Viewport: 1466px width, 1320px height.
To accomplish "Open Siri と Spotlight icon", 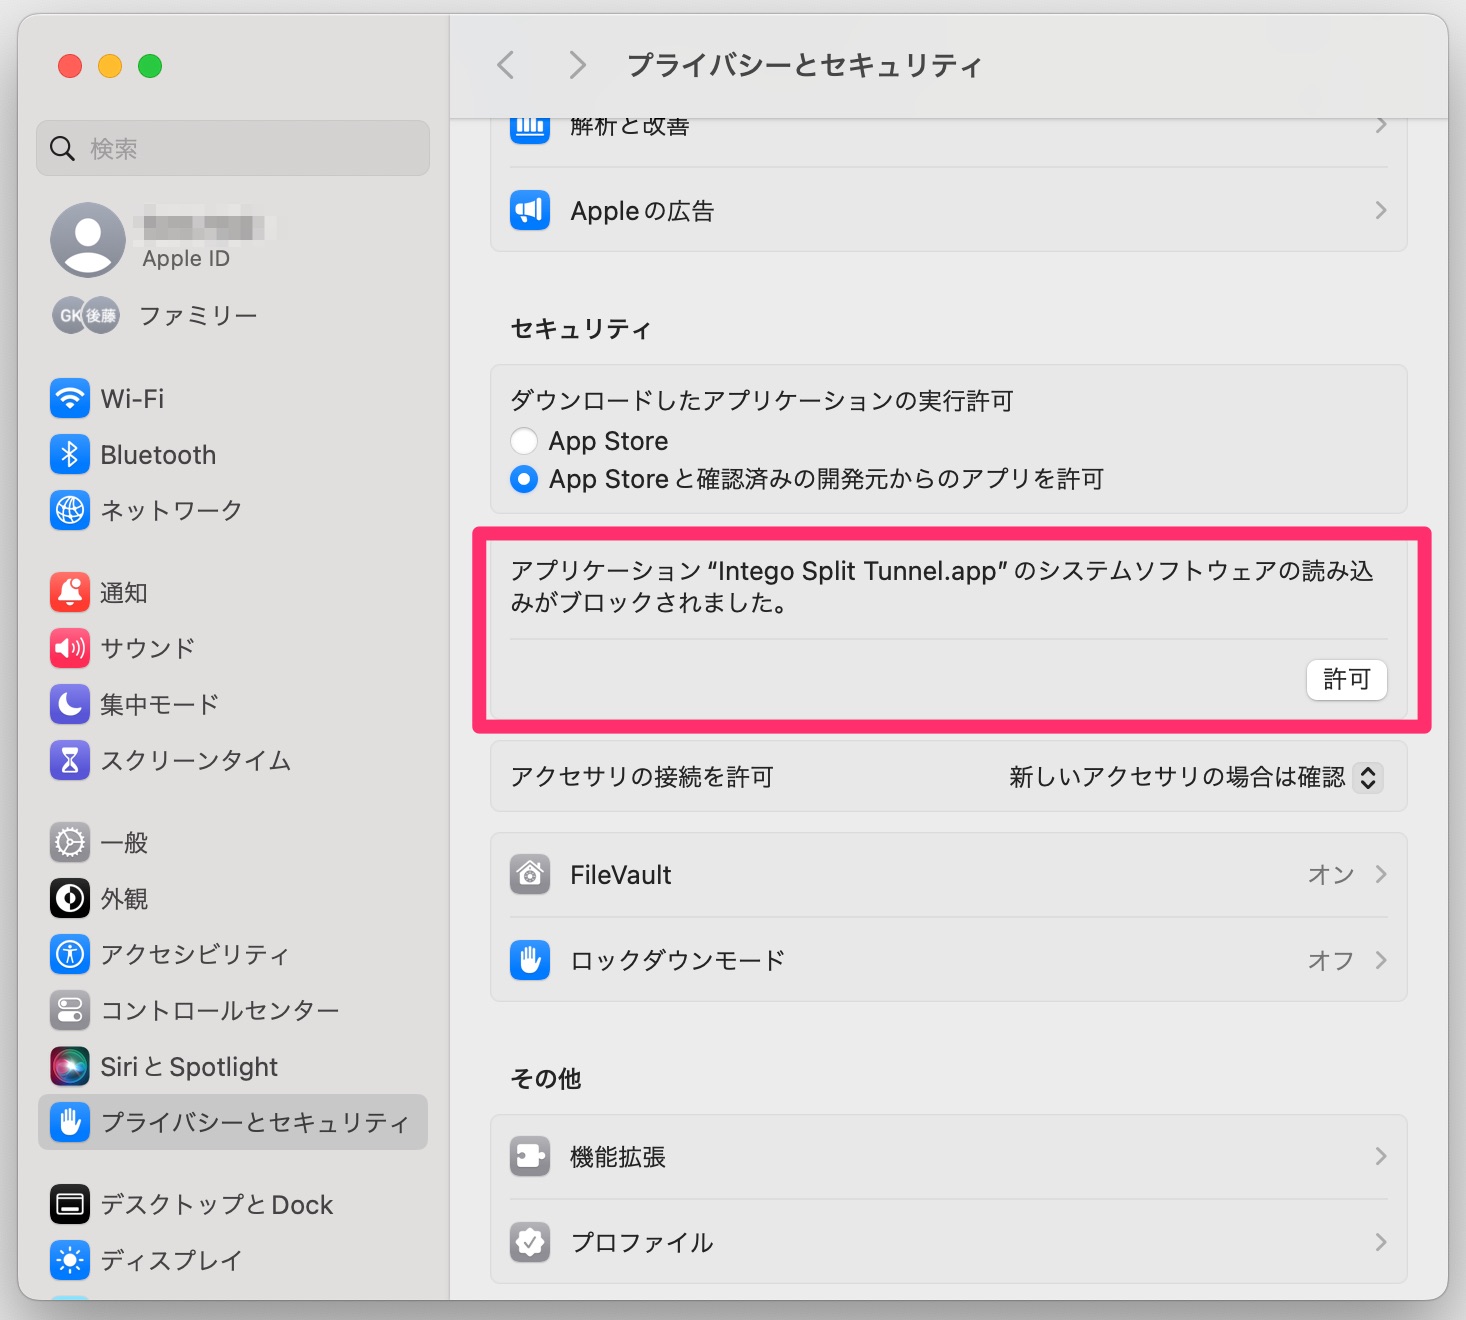I will (x=70, y=1067).
